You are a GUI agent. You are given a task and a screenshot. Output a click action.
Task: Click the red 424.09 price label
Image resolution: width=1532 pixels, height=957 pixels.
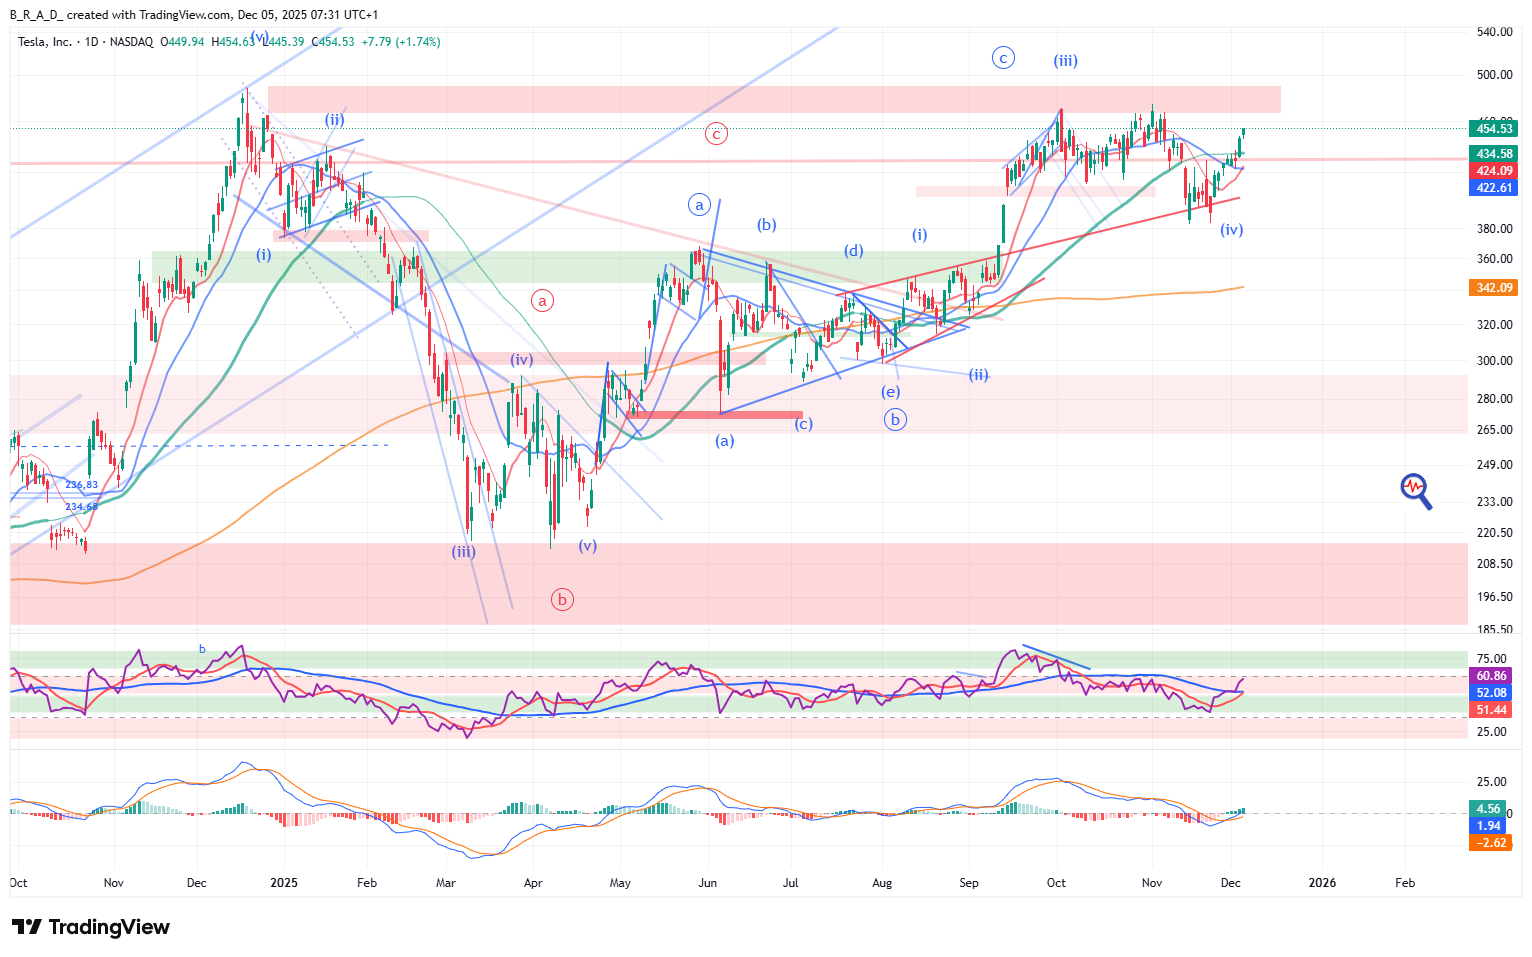click(x=1493, y=171)
